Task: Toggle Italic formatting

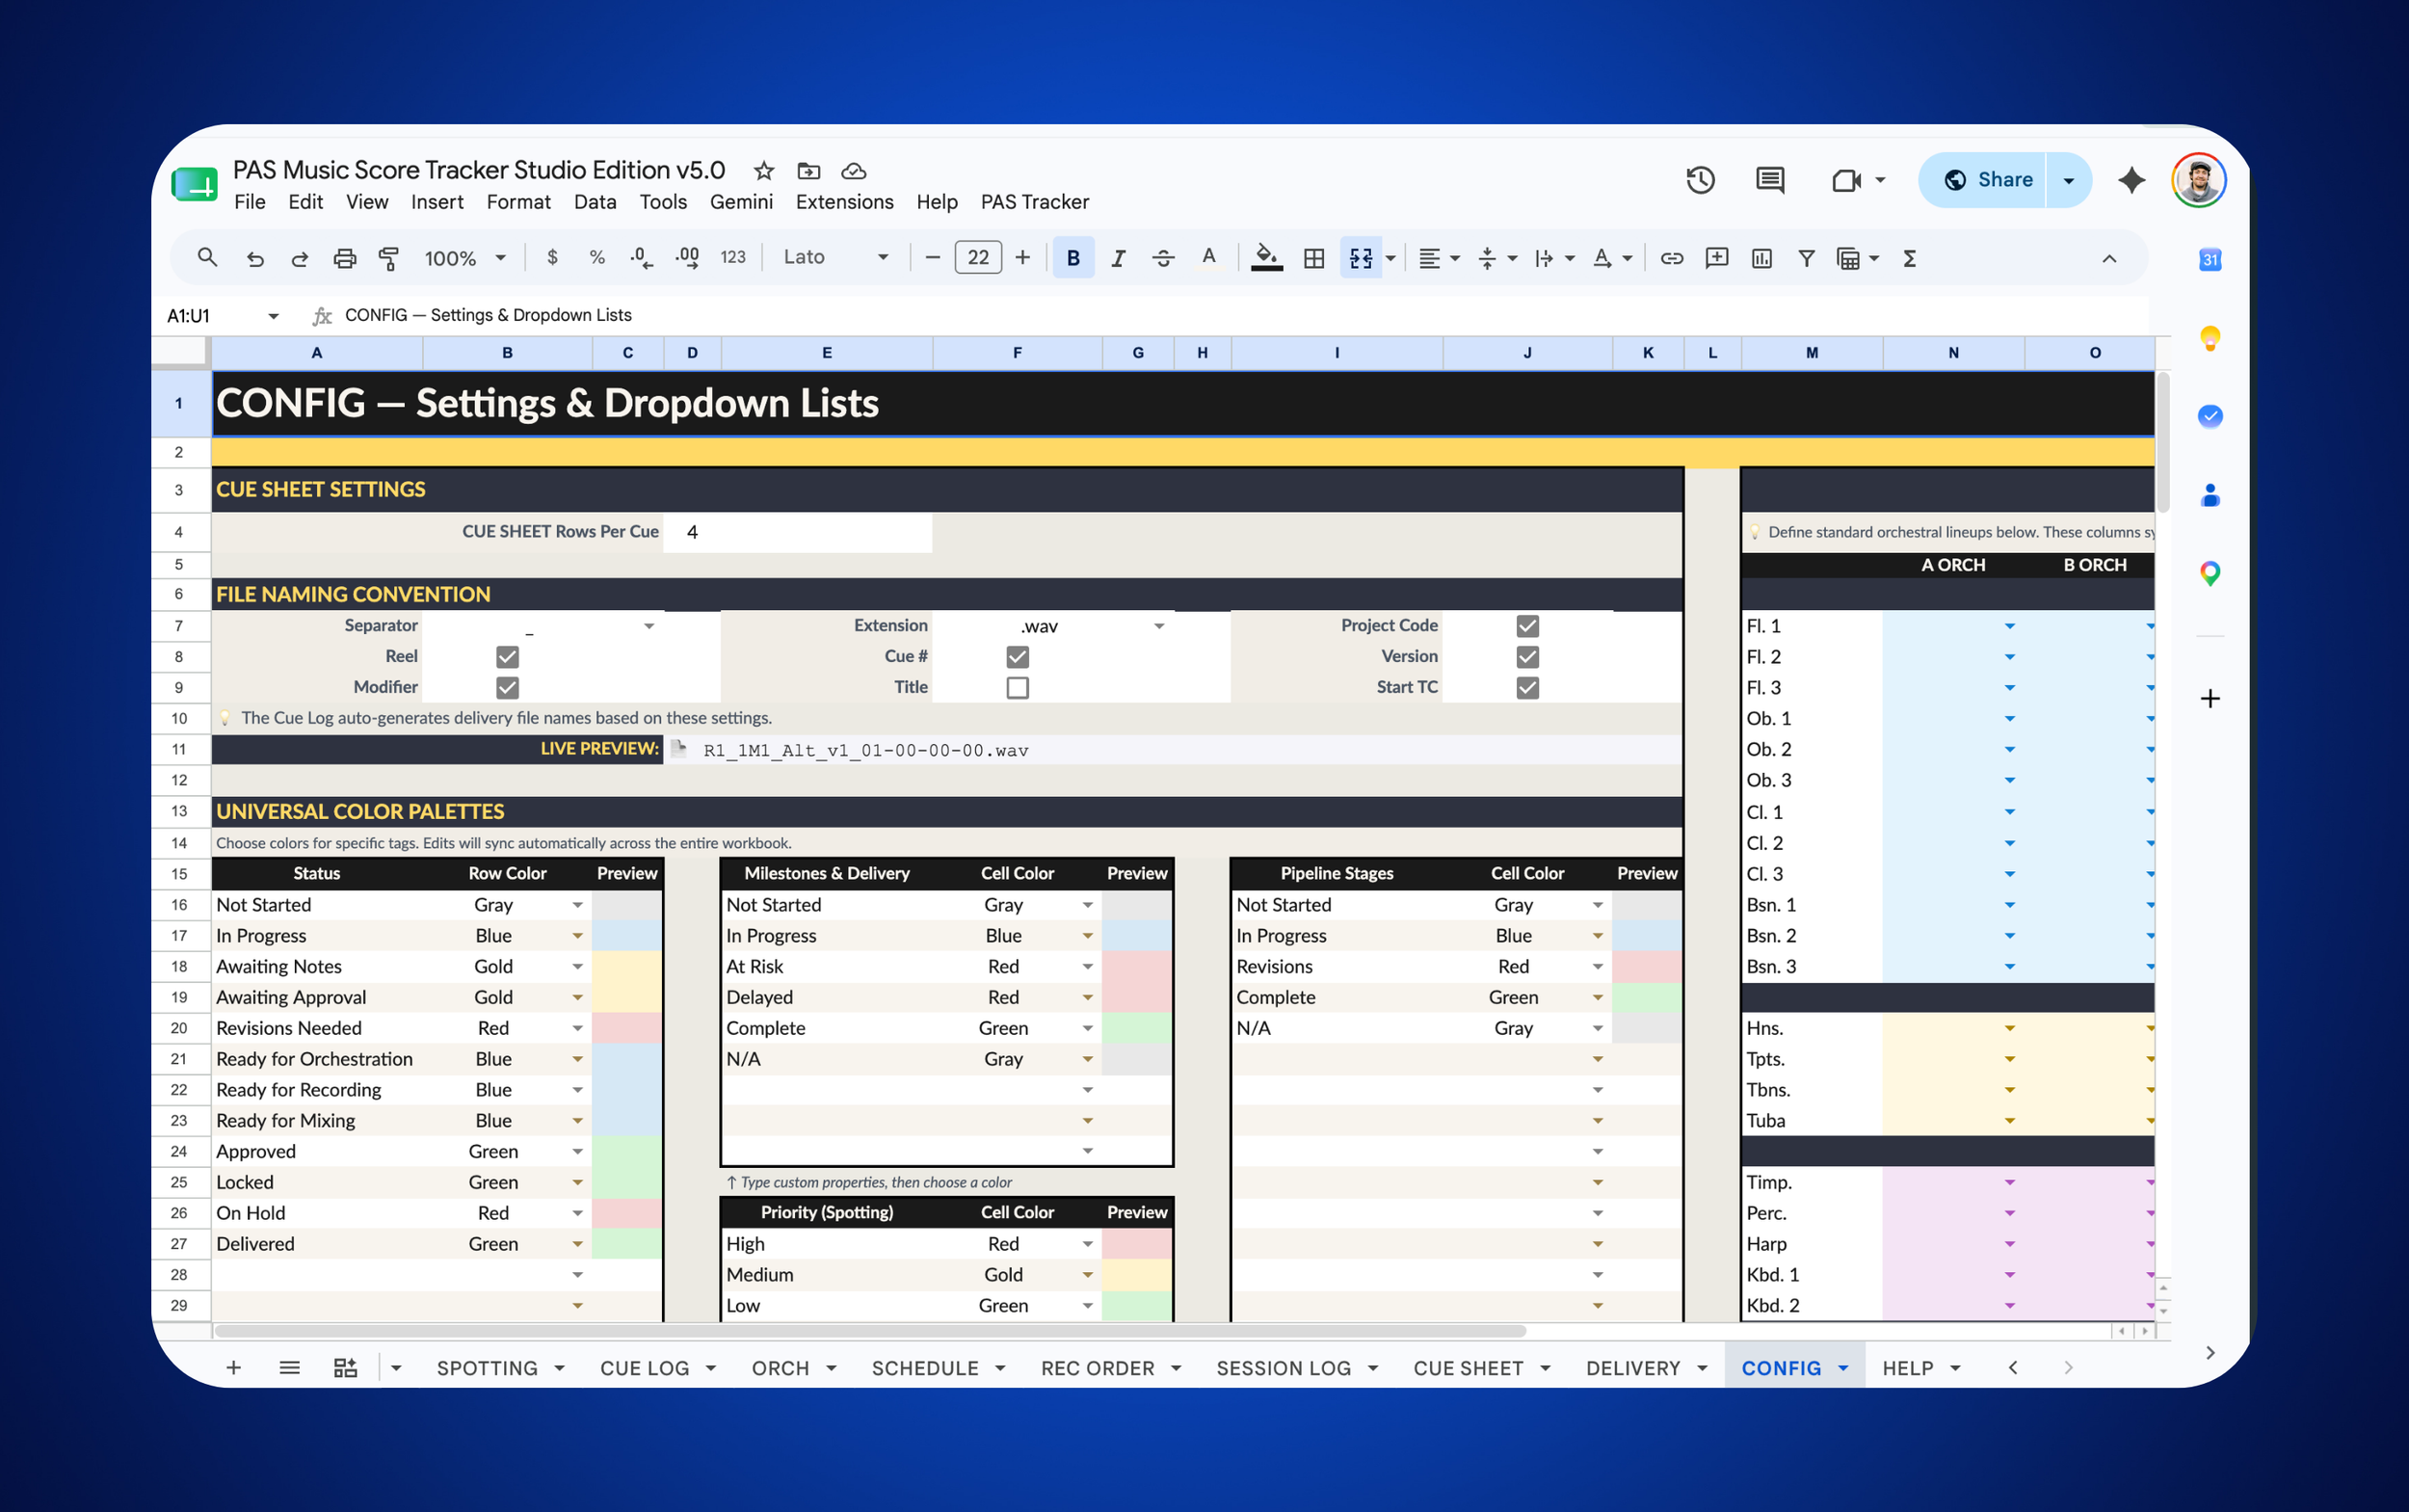Action: (x=1118, y=258)
